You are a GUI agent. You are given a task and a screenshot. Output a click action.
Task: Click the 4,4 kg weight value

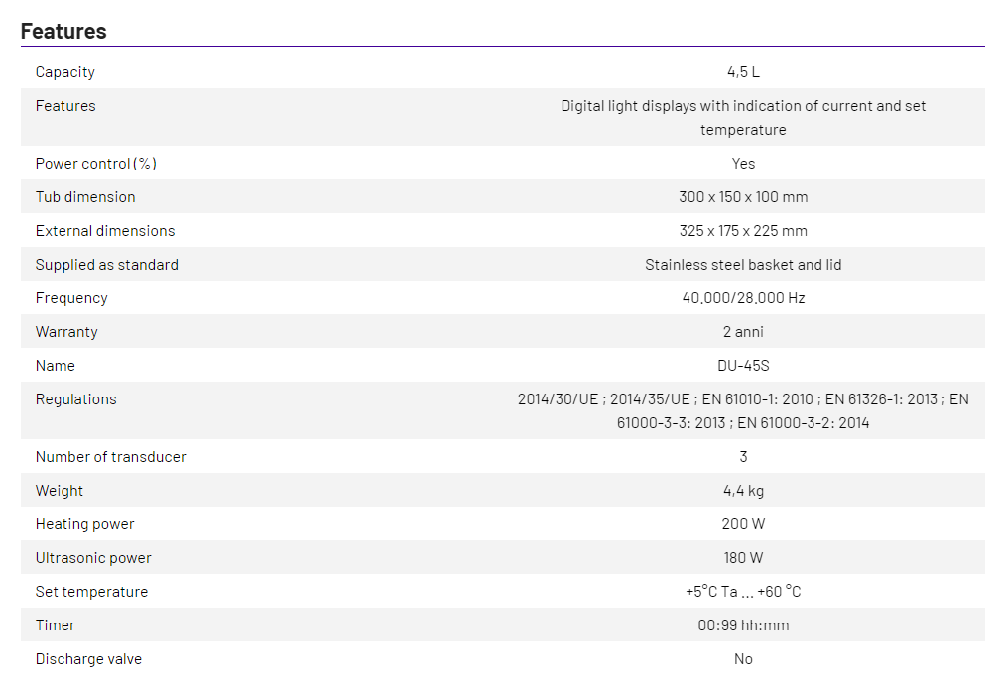coord(743,491)
